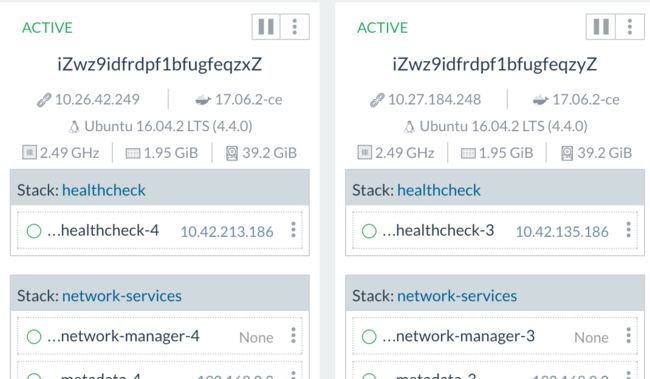This screenshot has height=379, width=650.
Task: Click the network-manager-4 status circle icon
Action: click(x=34, y=337)
